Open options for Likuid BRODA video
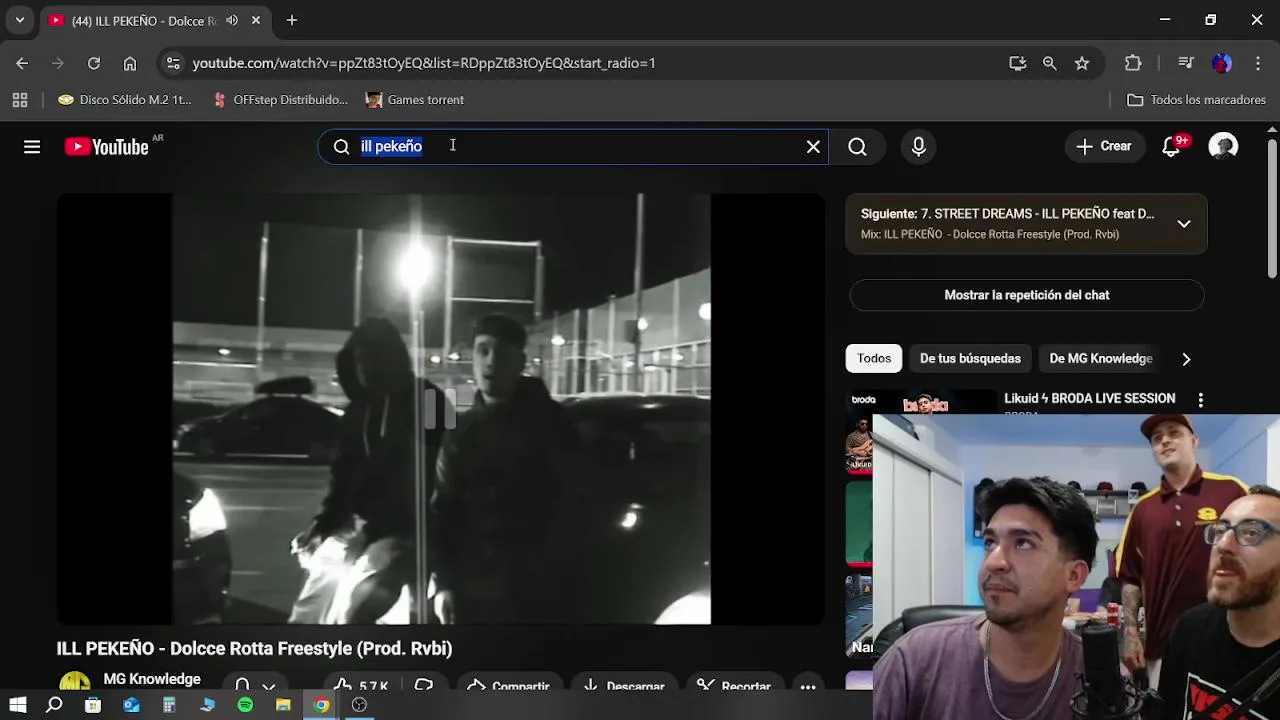1280x720 pixels. [1200, 400]
